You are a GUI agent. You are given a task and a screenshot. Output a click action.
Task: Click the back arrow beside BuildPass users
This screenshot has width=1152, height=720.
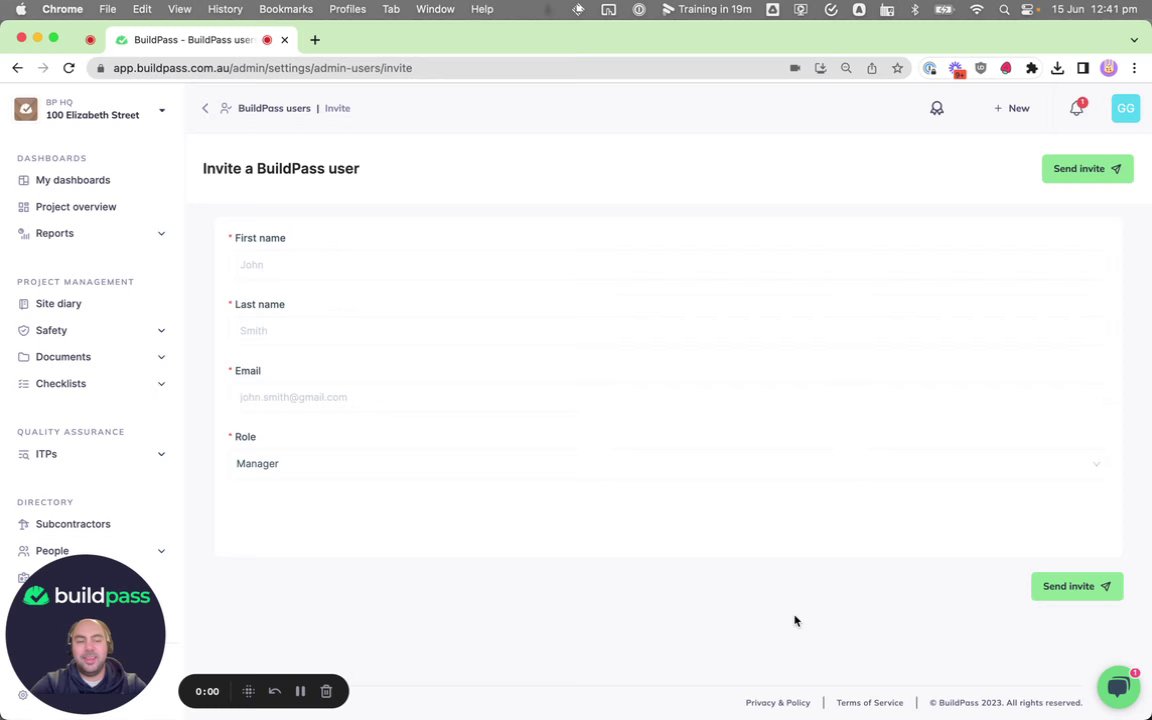click(x=205, y=108)
